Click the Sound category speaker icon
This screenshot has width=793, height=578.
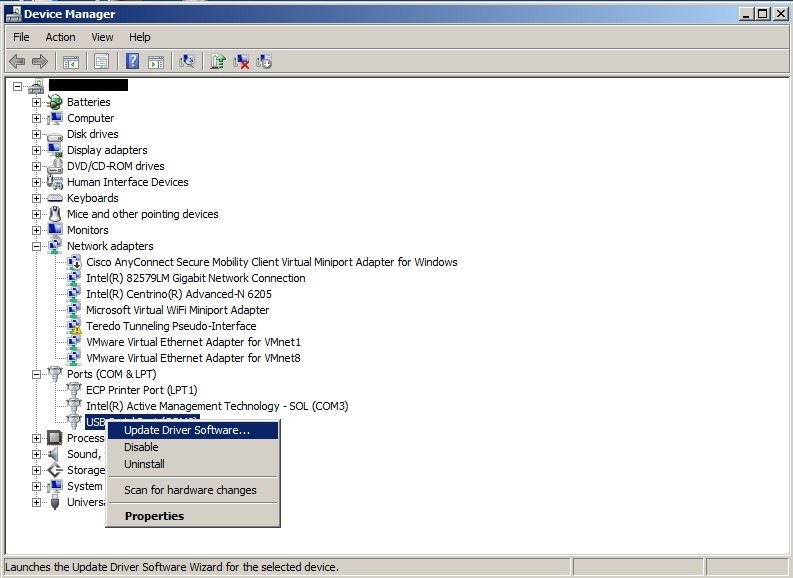click(x=54, y=454)
